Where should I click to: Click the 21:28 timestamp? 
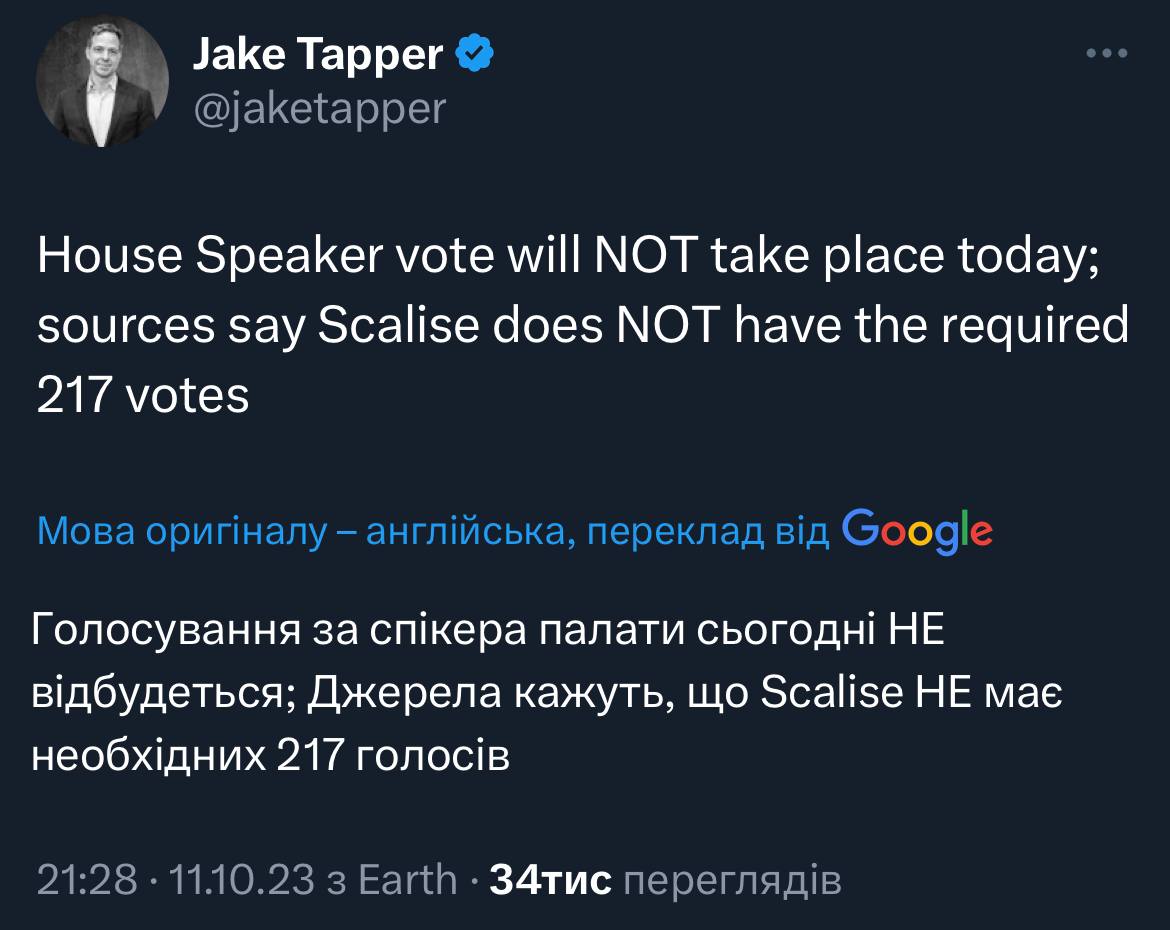pyautogui.click(x=86, y=880)
